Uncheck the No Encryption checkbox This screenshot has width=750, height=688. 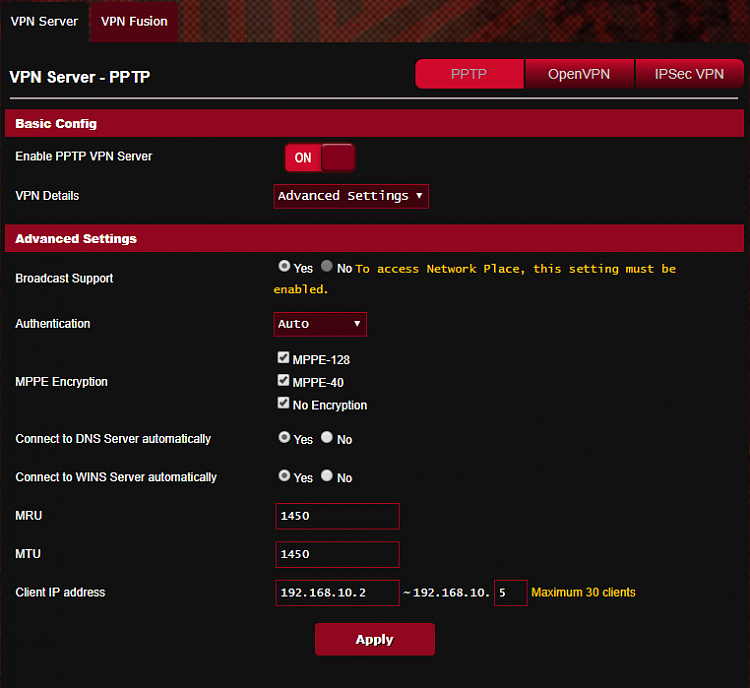pyautogui.click(x=283, y=403)
